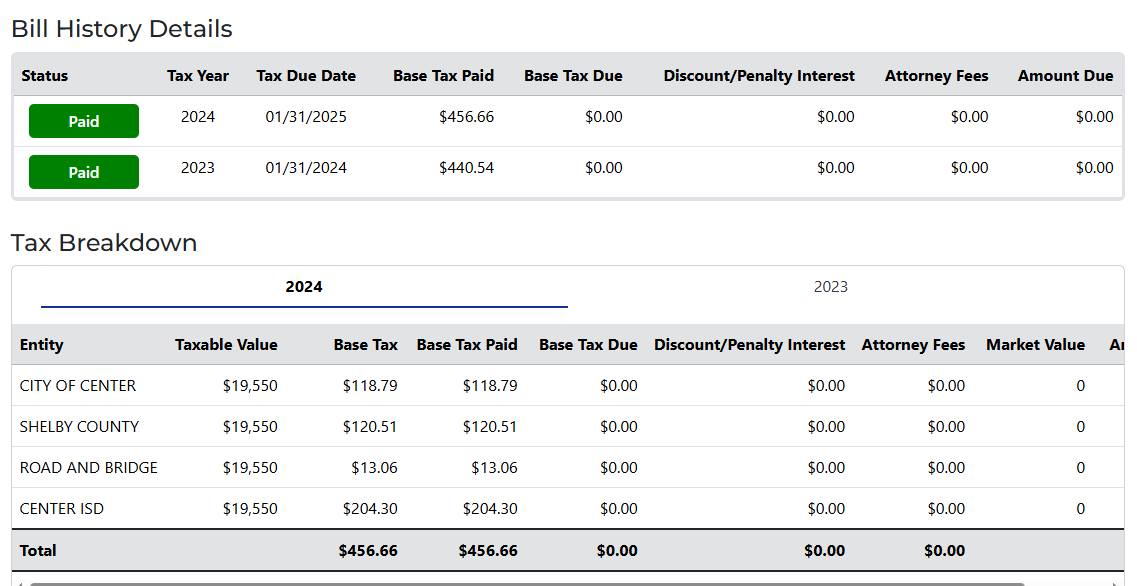Screen dimensions: 1137x586
Task: Click the Paid button for tax year 2023
Action: coord(84,172)
